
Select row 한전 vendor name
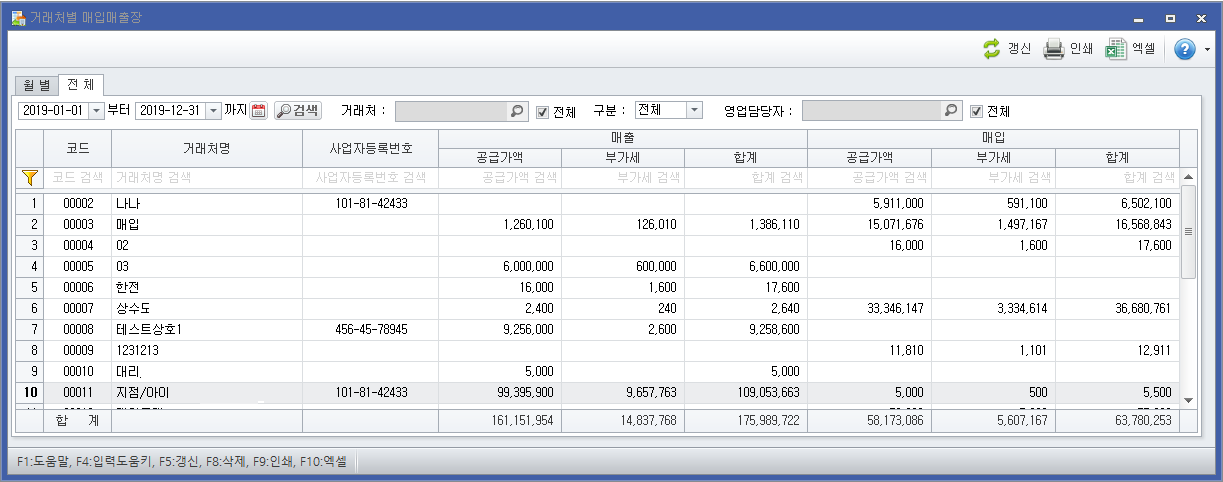[x=207, y=287]
